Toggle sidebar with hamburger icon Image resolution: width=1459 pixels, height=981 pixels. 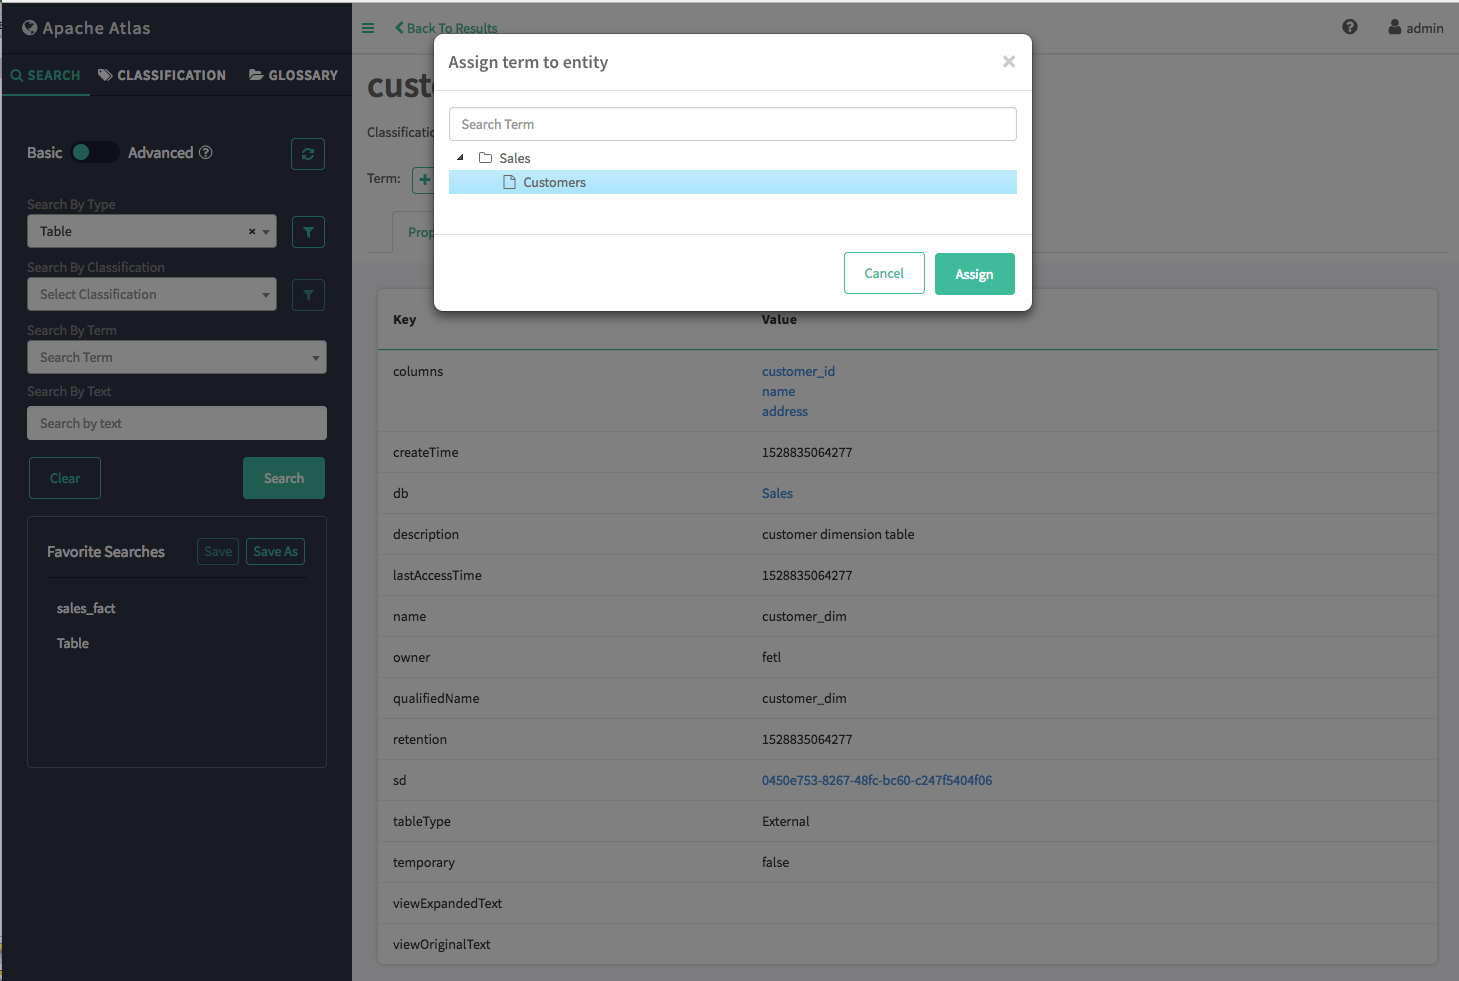point(368,28)
